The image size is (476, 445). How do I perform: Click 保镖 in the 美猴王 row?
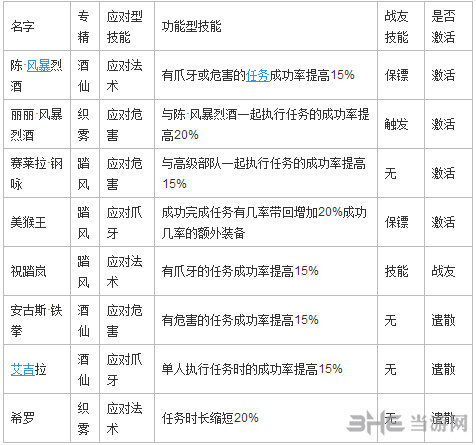[396, 222]
